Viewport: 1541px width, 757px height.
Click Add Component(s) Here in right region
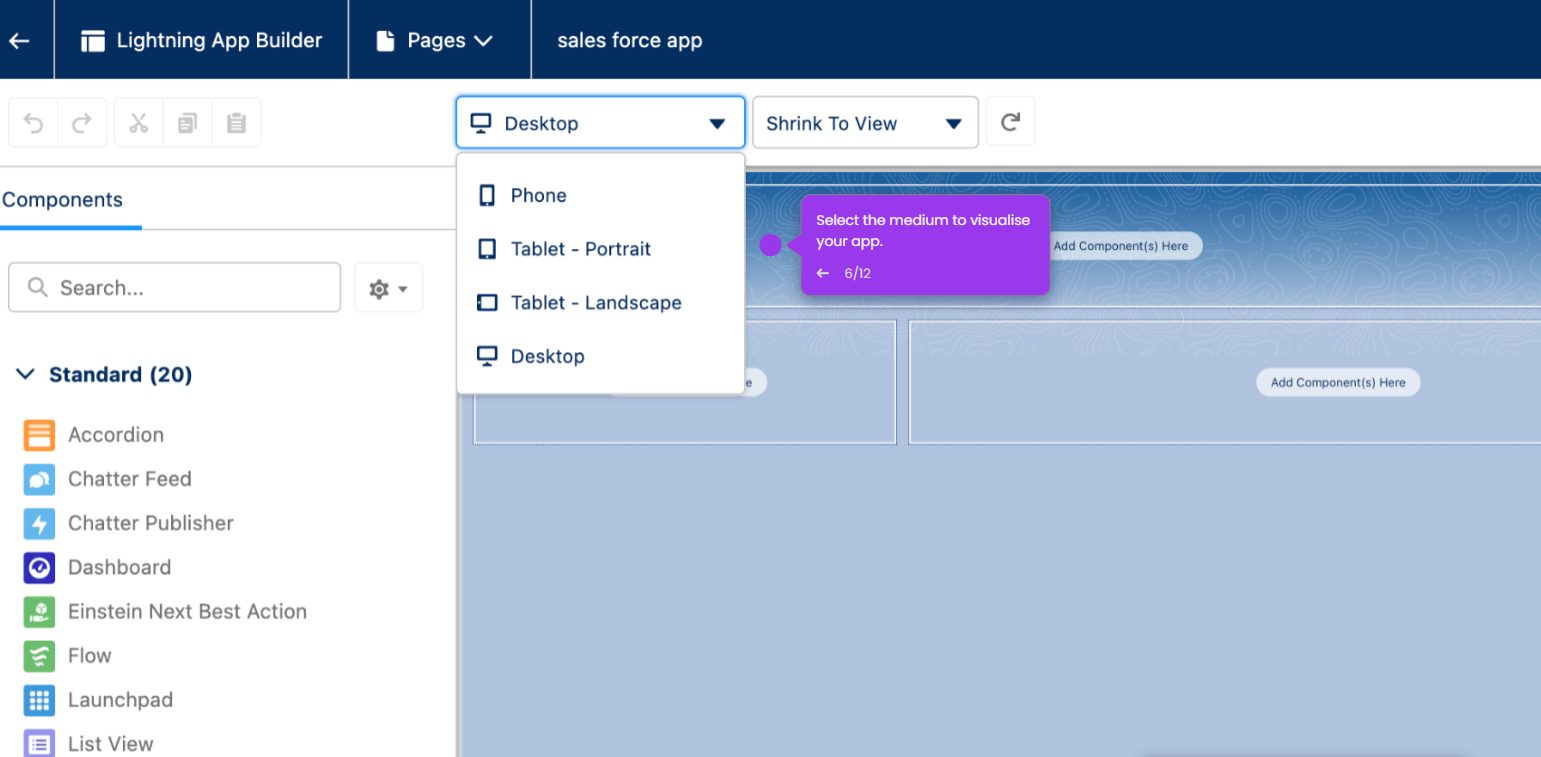pyautogui.click(x=1338, y=382)
